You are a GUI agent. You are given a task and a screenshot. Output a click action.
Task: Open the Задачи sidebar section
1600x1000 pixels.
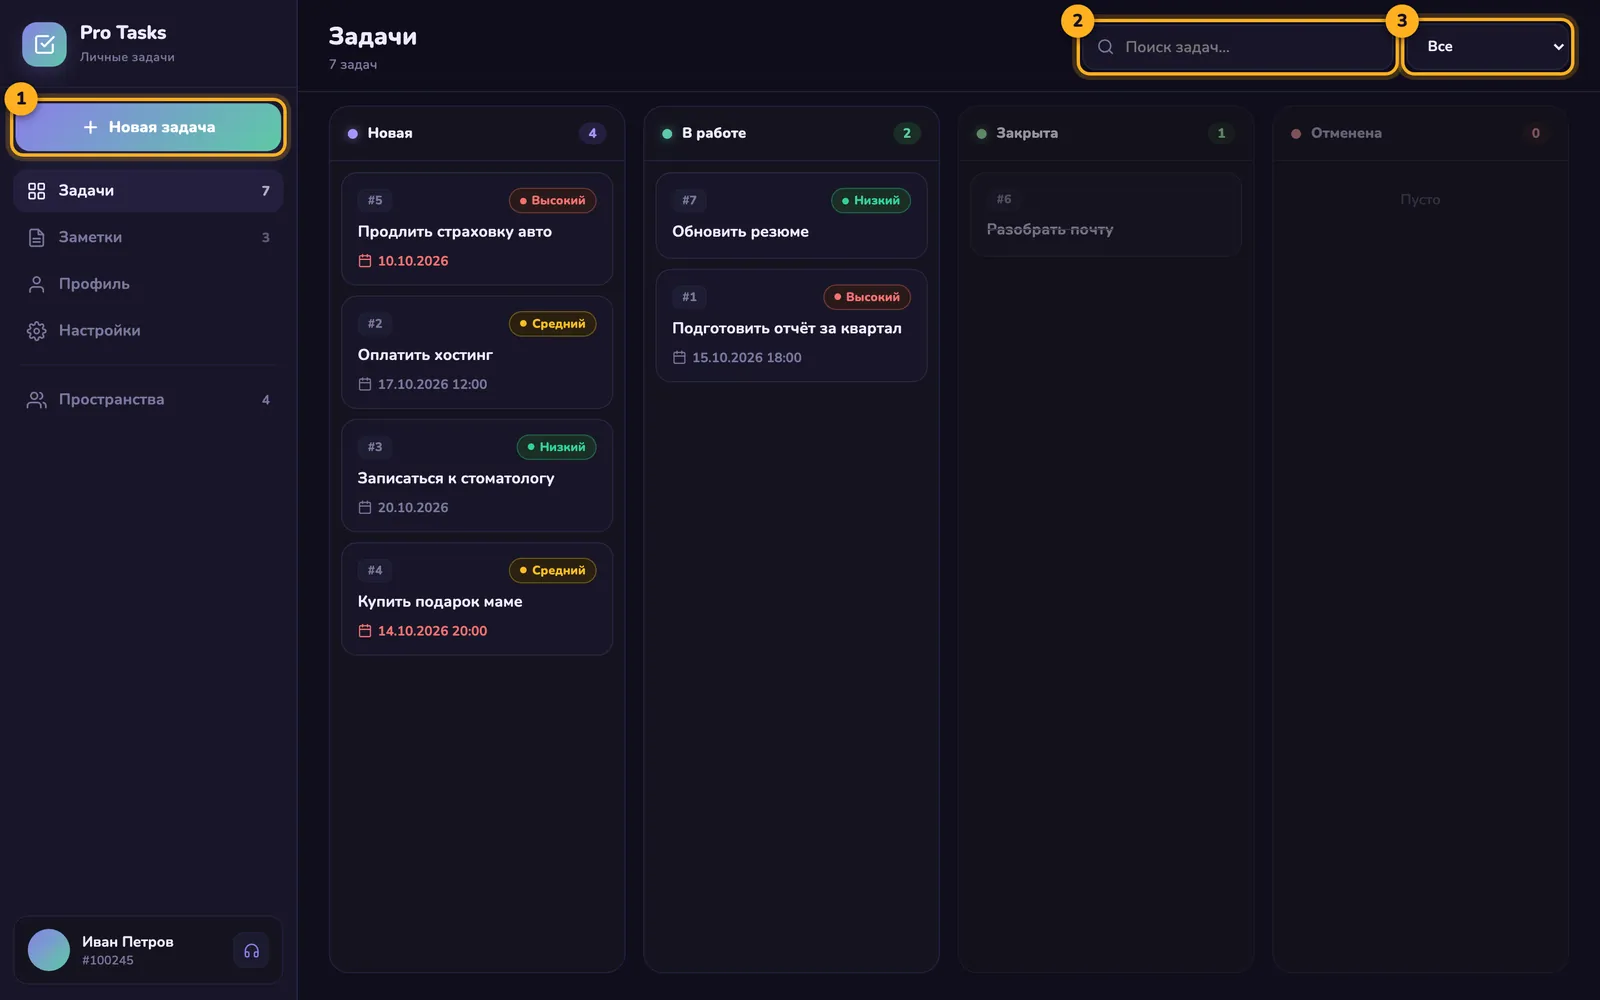point(148,190)
